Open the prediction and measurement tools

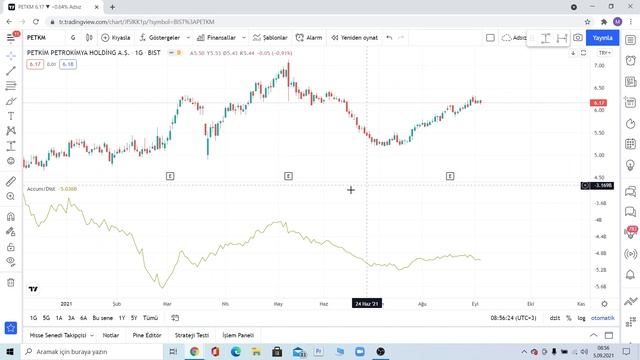coord(11,146)
